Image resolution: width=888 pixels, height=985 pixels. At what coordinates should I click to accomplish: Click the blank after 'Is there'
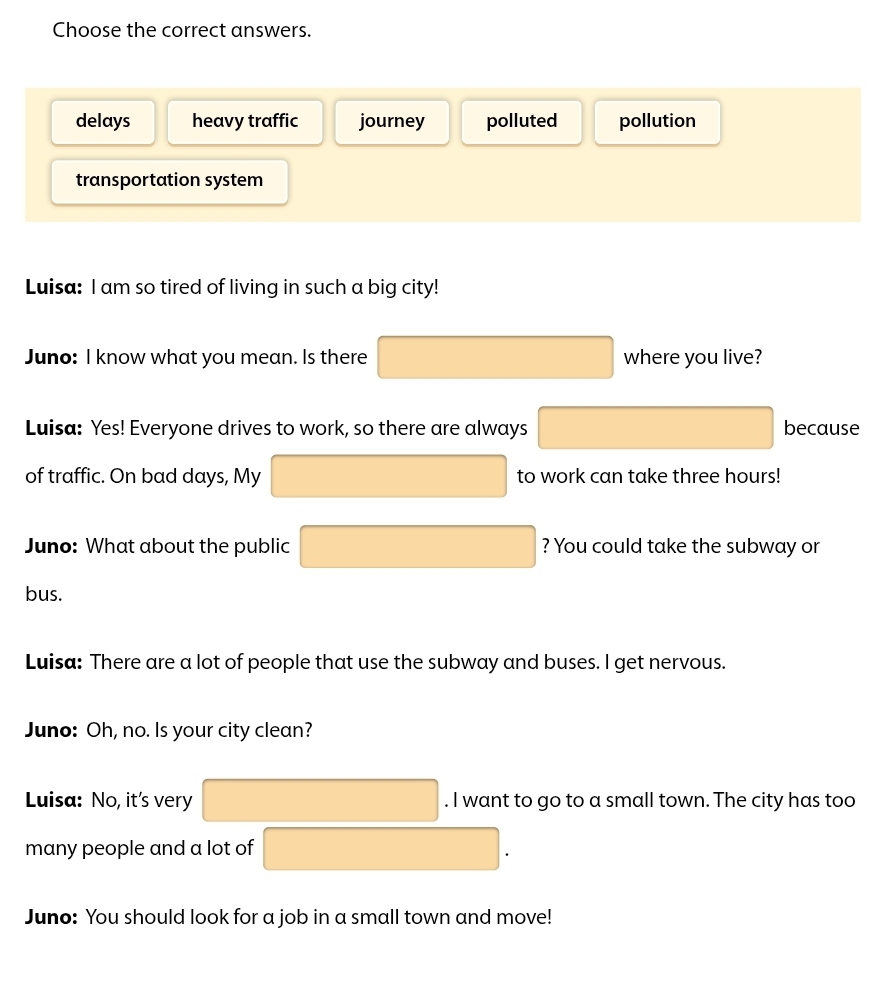click(495, 358)
